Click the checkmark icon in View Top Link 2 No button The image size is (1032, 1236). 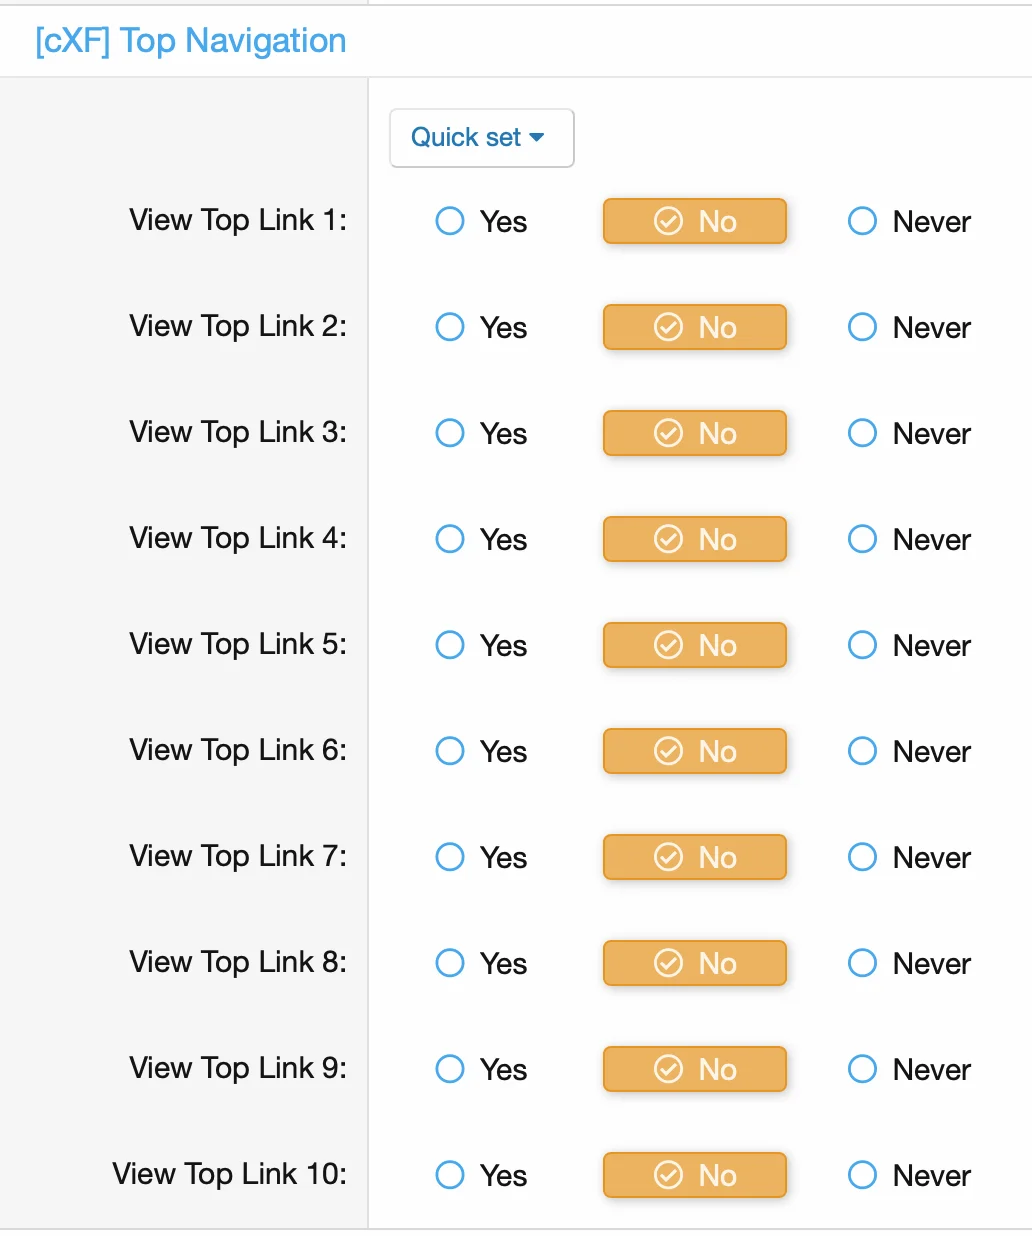click(669, 327)
